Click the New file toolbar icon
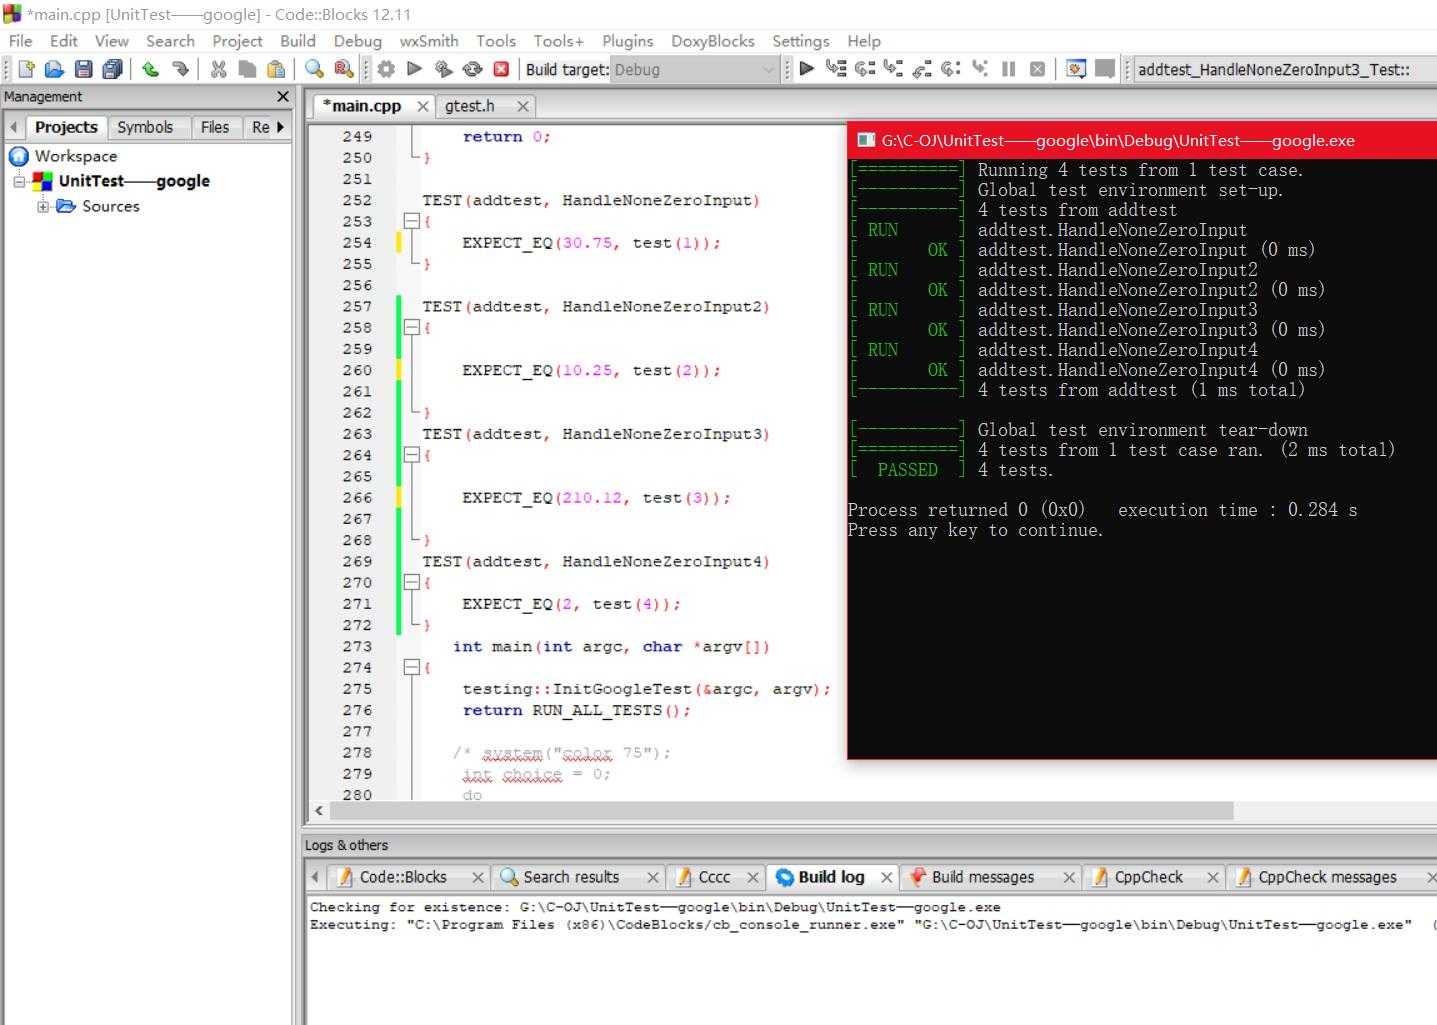Image resolution: width=1437 pixels, height=1025 pixels. coord(27,69)
